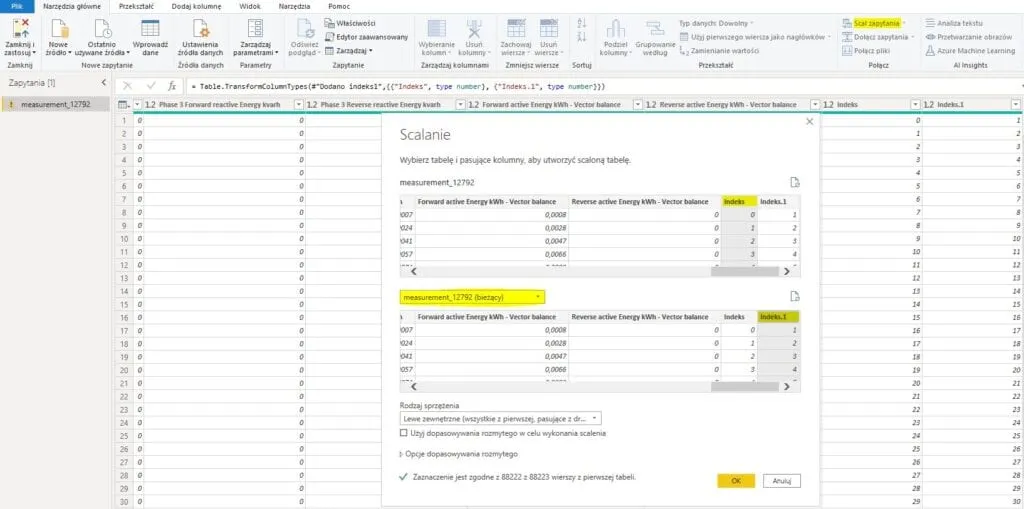The width and height of the screenshot is (1024, 509).
Task: Open Ustawienia źródła danych icon
Action: pos(201,29)
